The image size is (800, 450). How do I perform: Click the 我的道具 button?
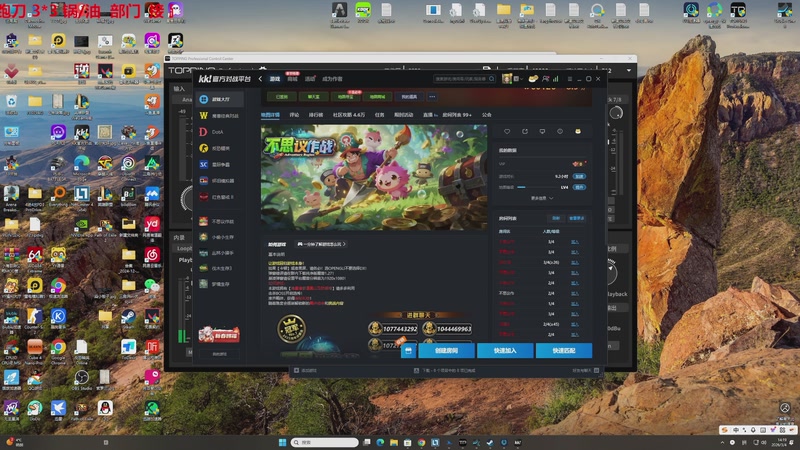tap(409, 96)
